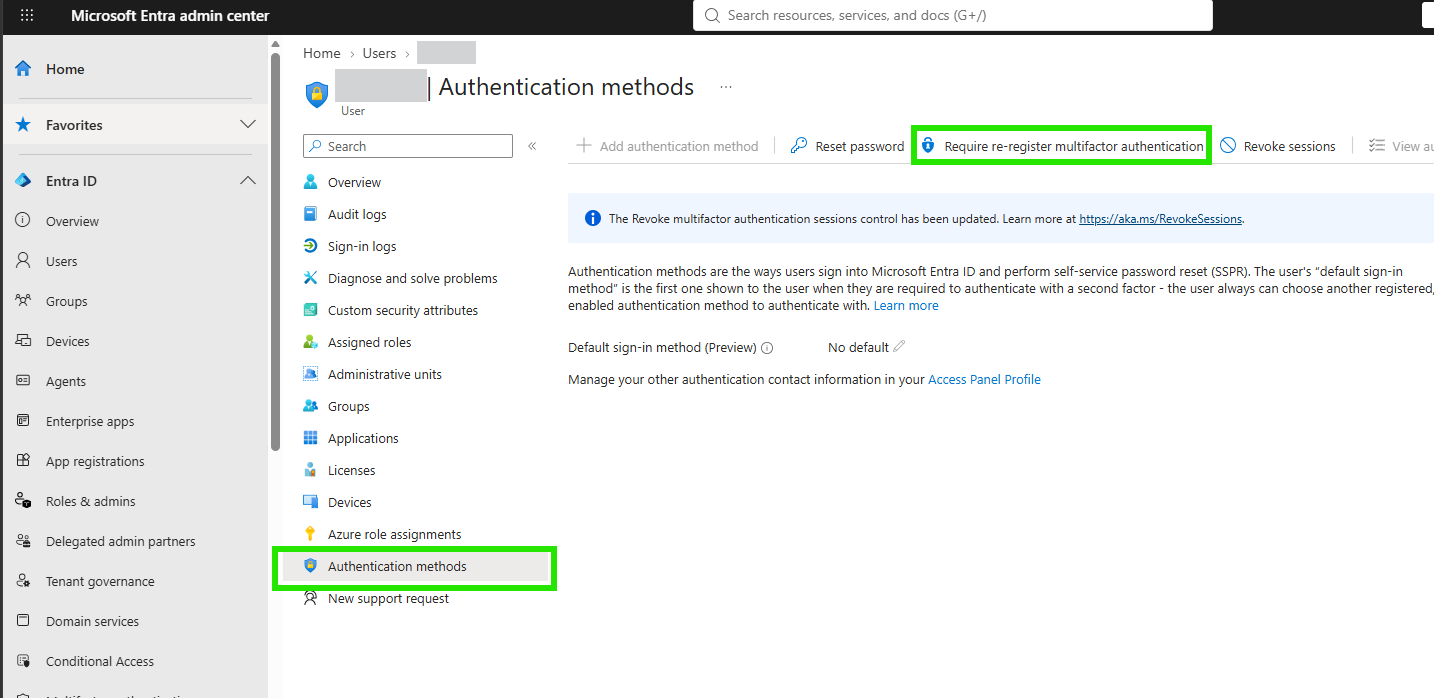Click the Agents icon in left nav
The image size is (1434, 698).
(23, 381)
